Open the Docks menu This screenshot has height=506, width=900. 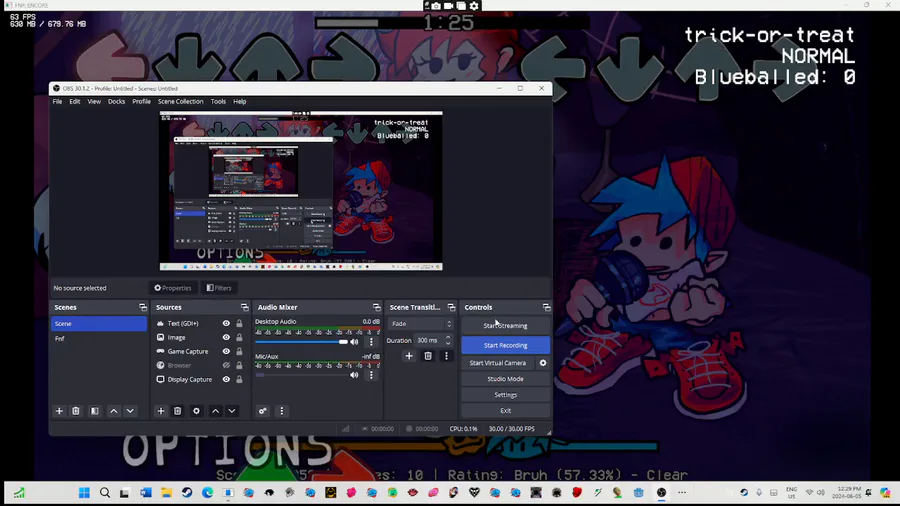pos(117,102)
